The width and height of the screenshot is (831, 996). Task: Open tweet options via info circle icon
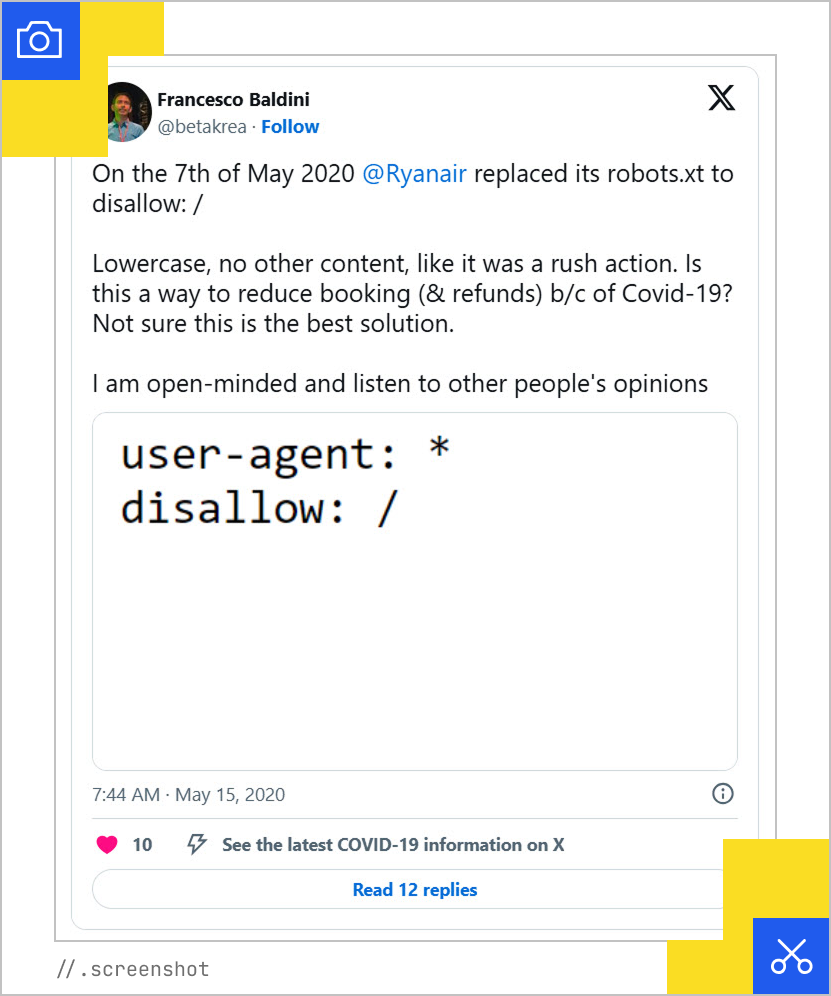[722, 794]
